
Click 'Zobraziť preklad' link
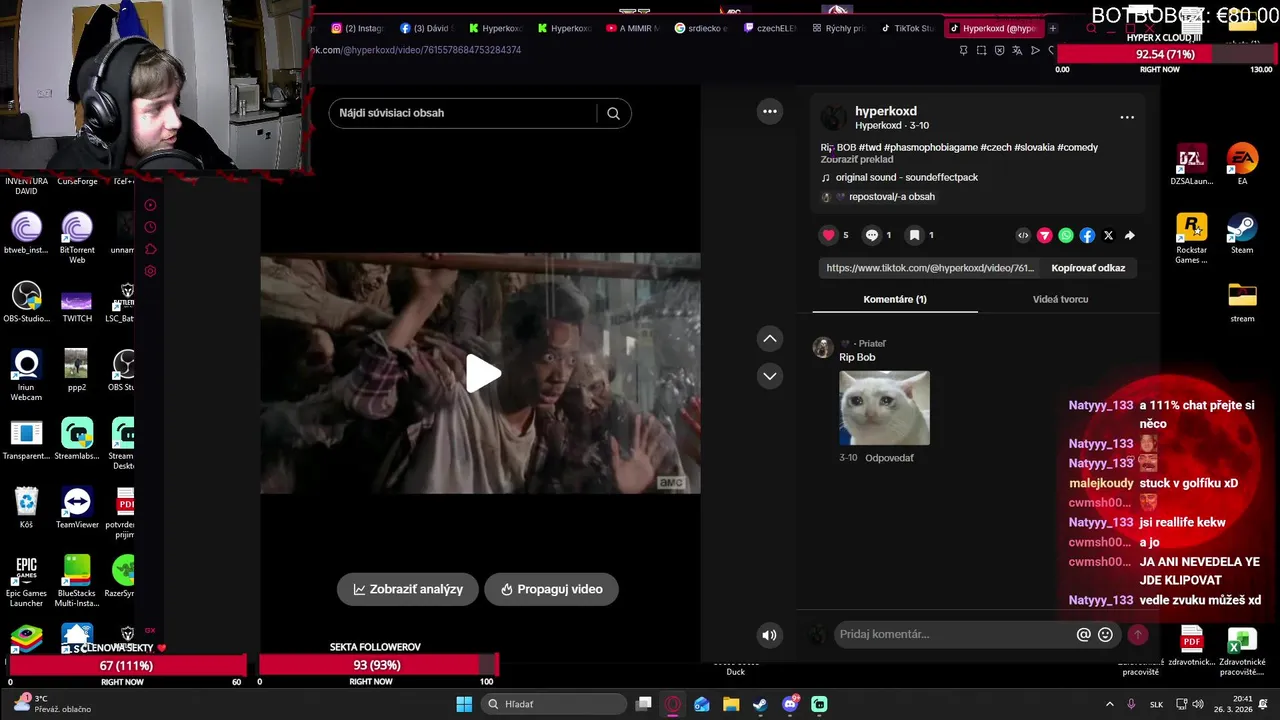[x=857, y=159]
